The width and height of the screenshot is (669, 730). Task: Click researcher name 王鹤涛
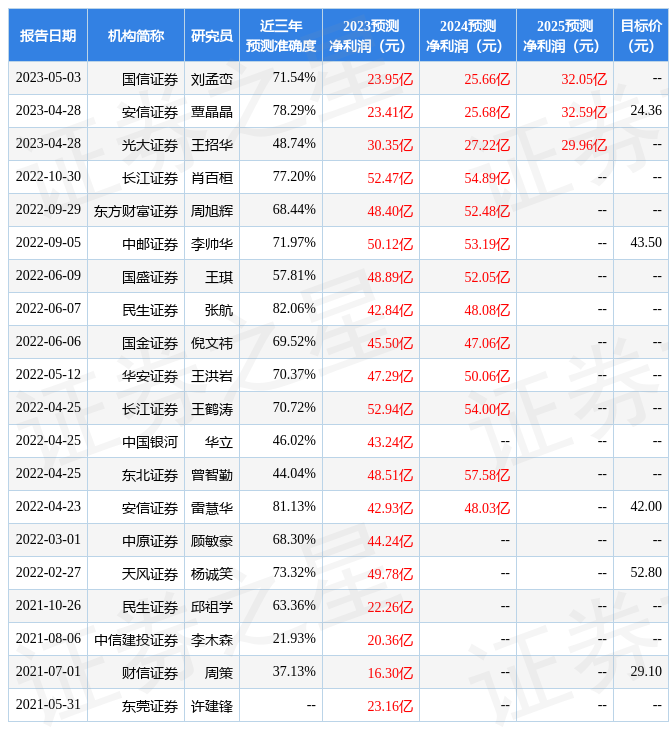[212, 409]
